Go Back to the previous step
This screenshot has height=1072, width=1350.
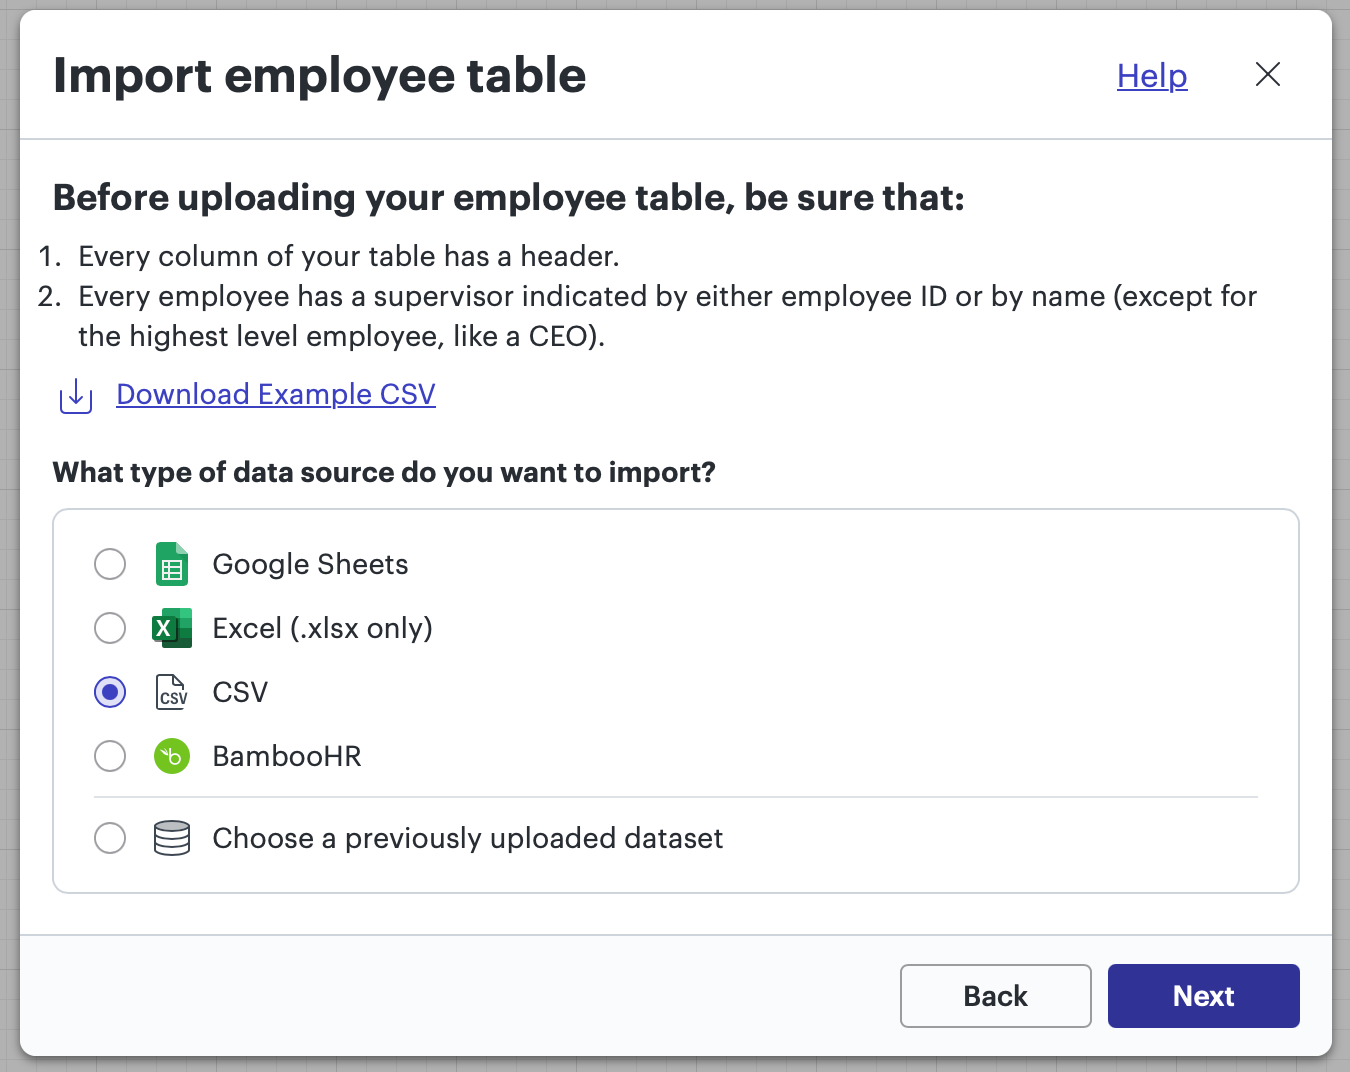(x=995, y=996)
